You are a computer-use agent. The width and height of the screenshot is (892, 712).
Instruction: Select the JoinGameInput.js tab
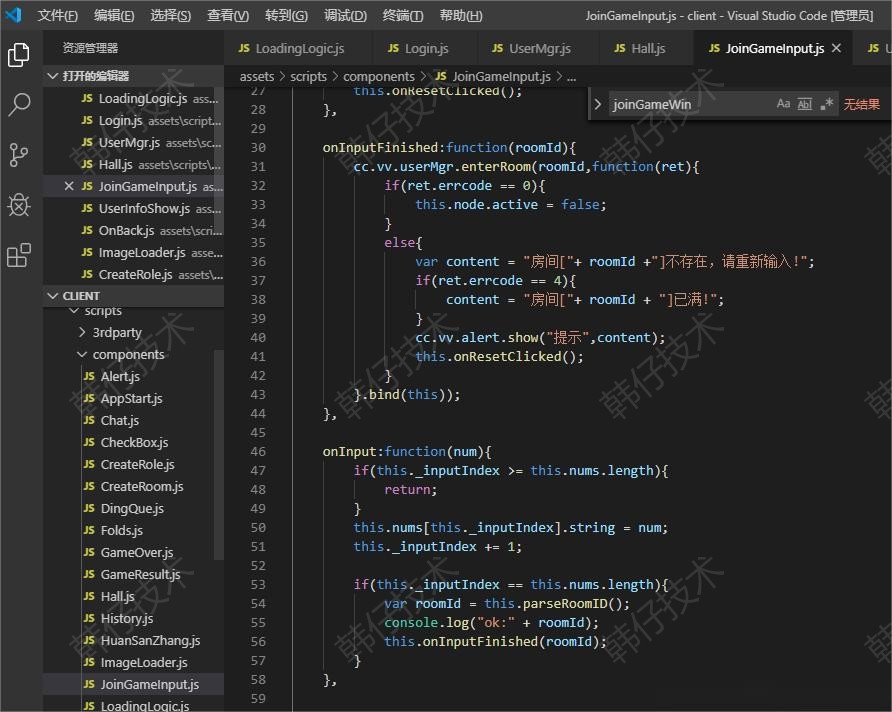[x=774, y=48]
